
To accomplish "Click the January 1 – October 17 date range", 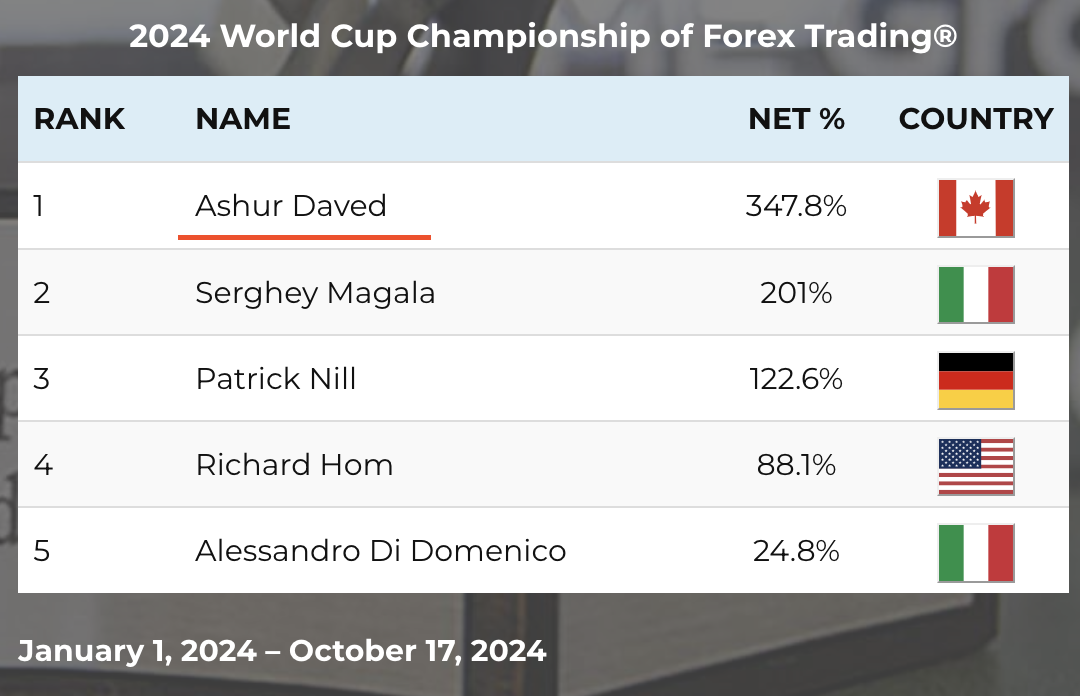I will click(x=282, y=651).
